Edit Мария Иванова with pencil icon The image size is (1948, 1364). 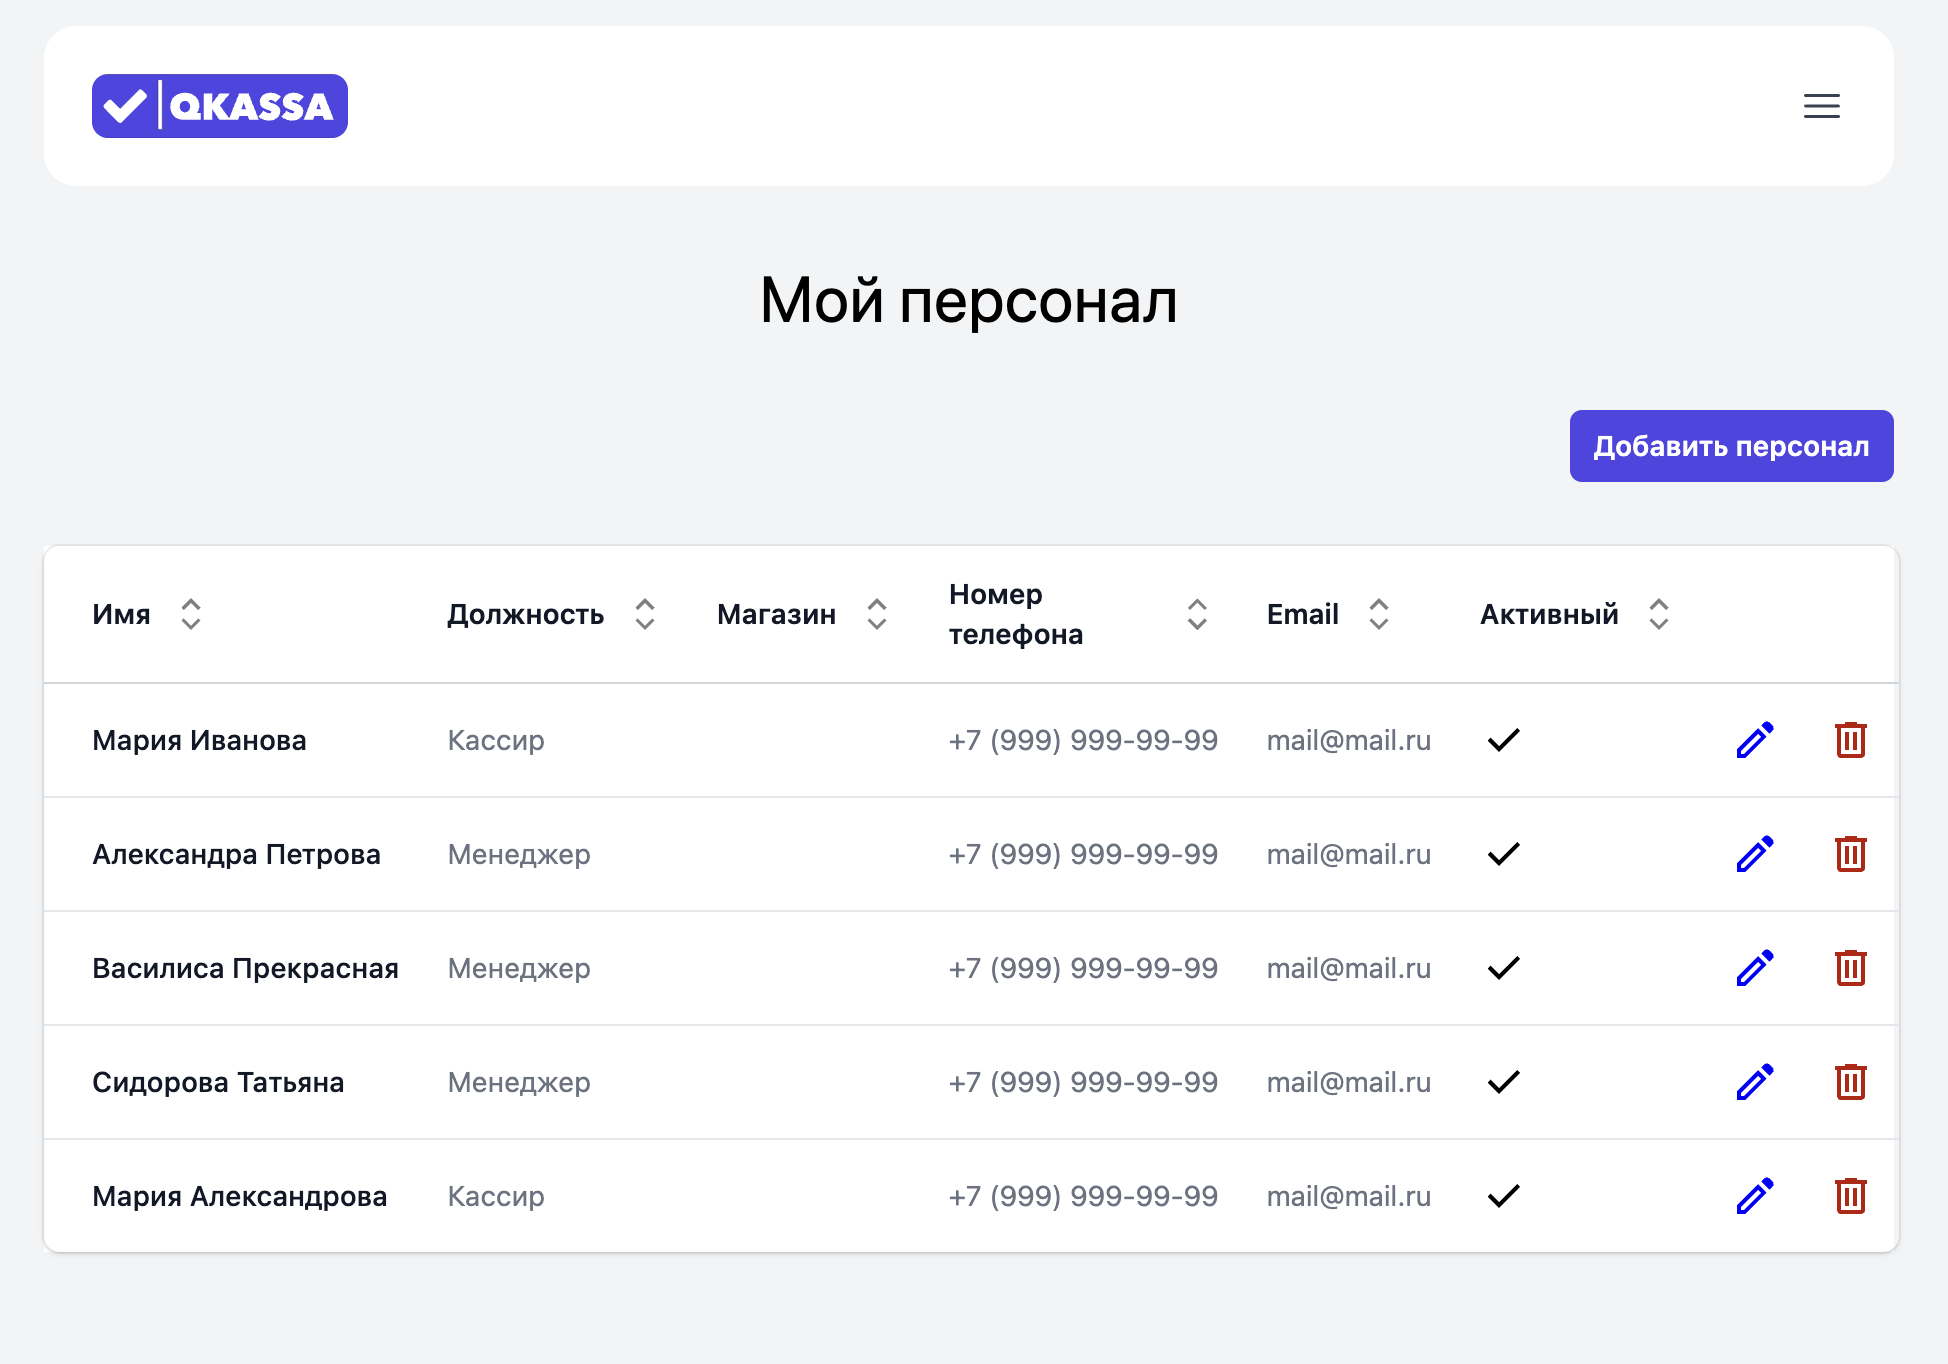(1755, 740)
